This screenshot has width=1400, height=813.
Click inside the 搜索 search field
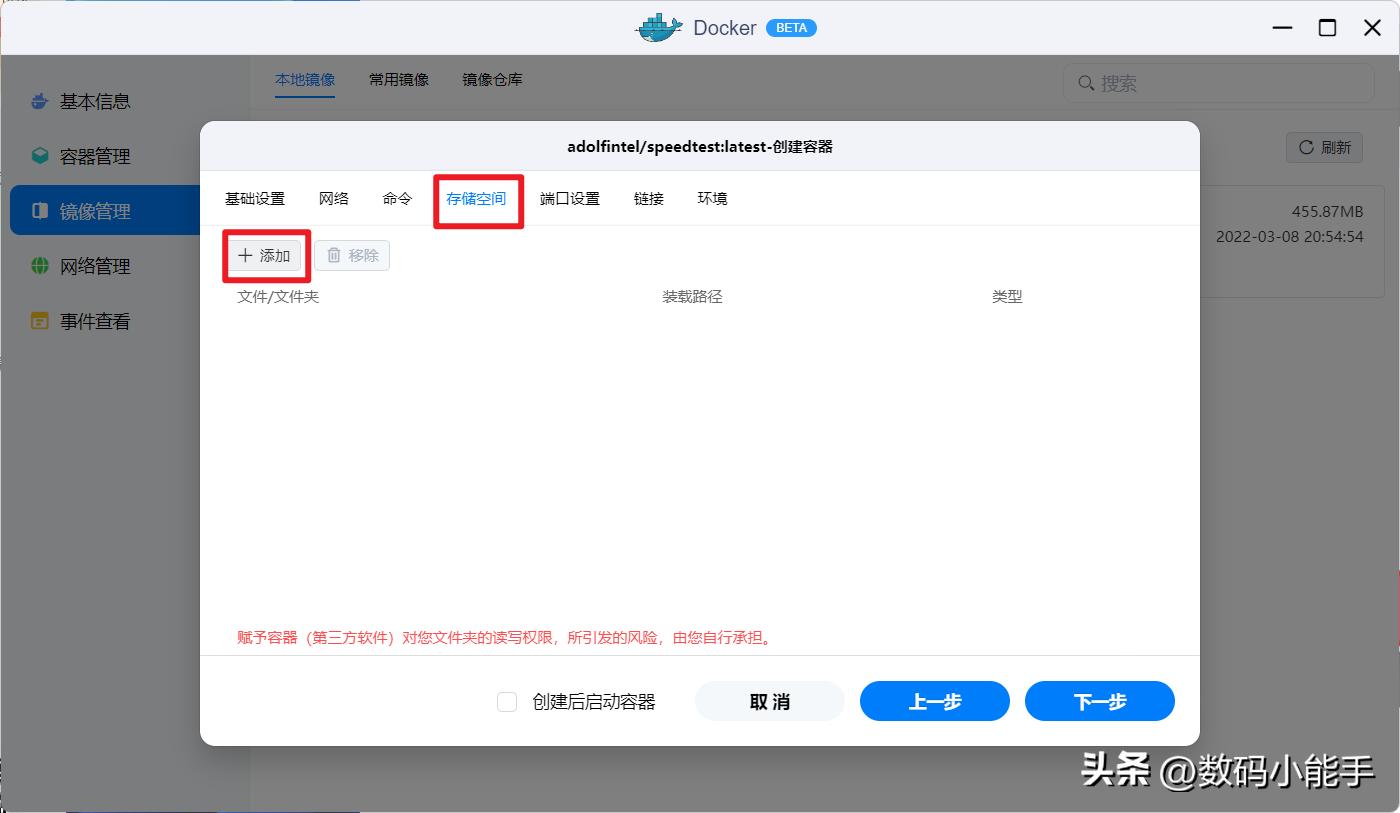pos(1200,84)
